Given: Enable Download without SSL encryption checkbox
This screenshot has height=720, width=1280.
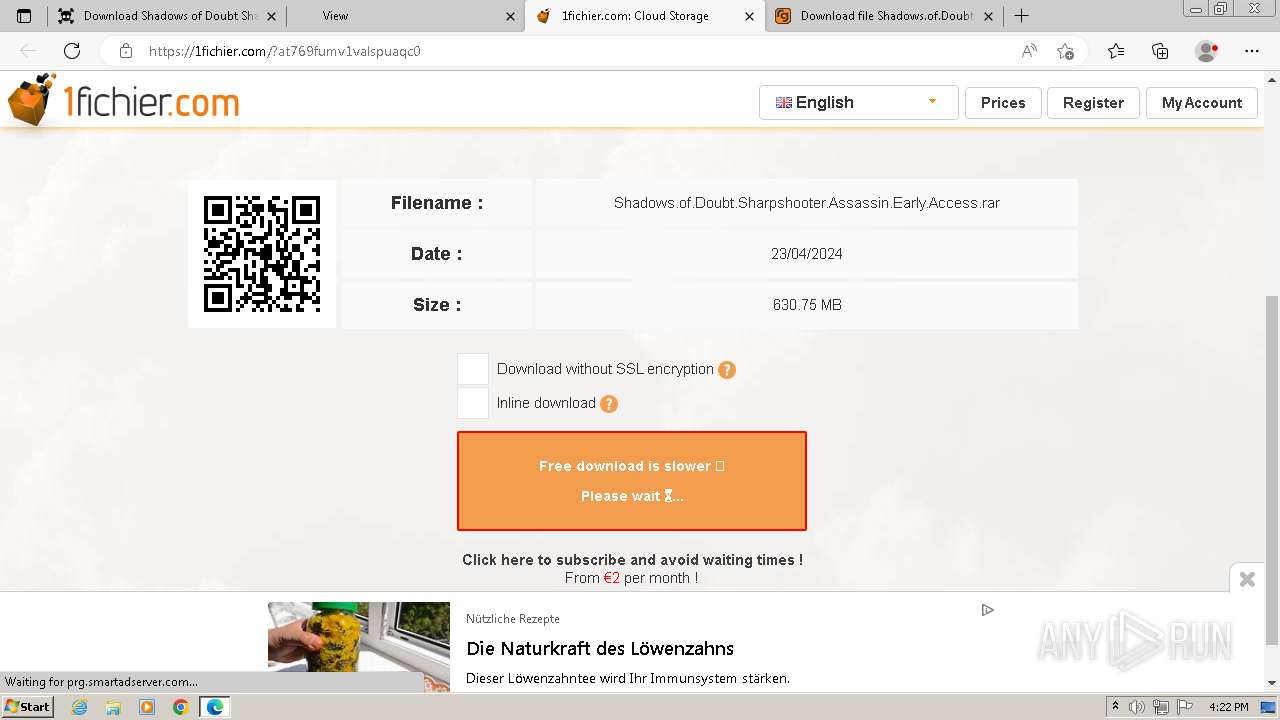Looking at the screenshot, I should tap(473, 369).
